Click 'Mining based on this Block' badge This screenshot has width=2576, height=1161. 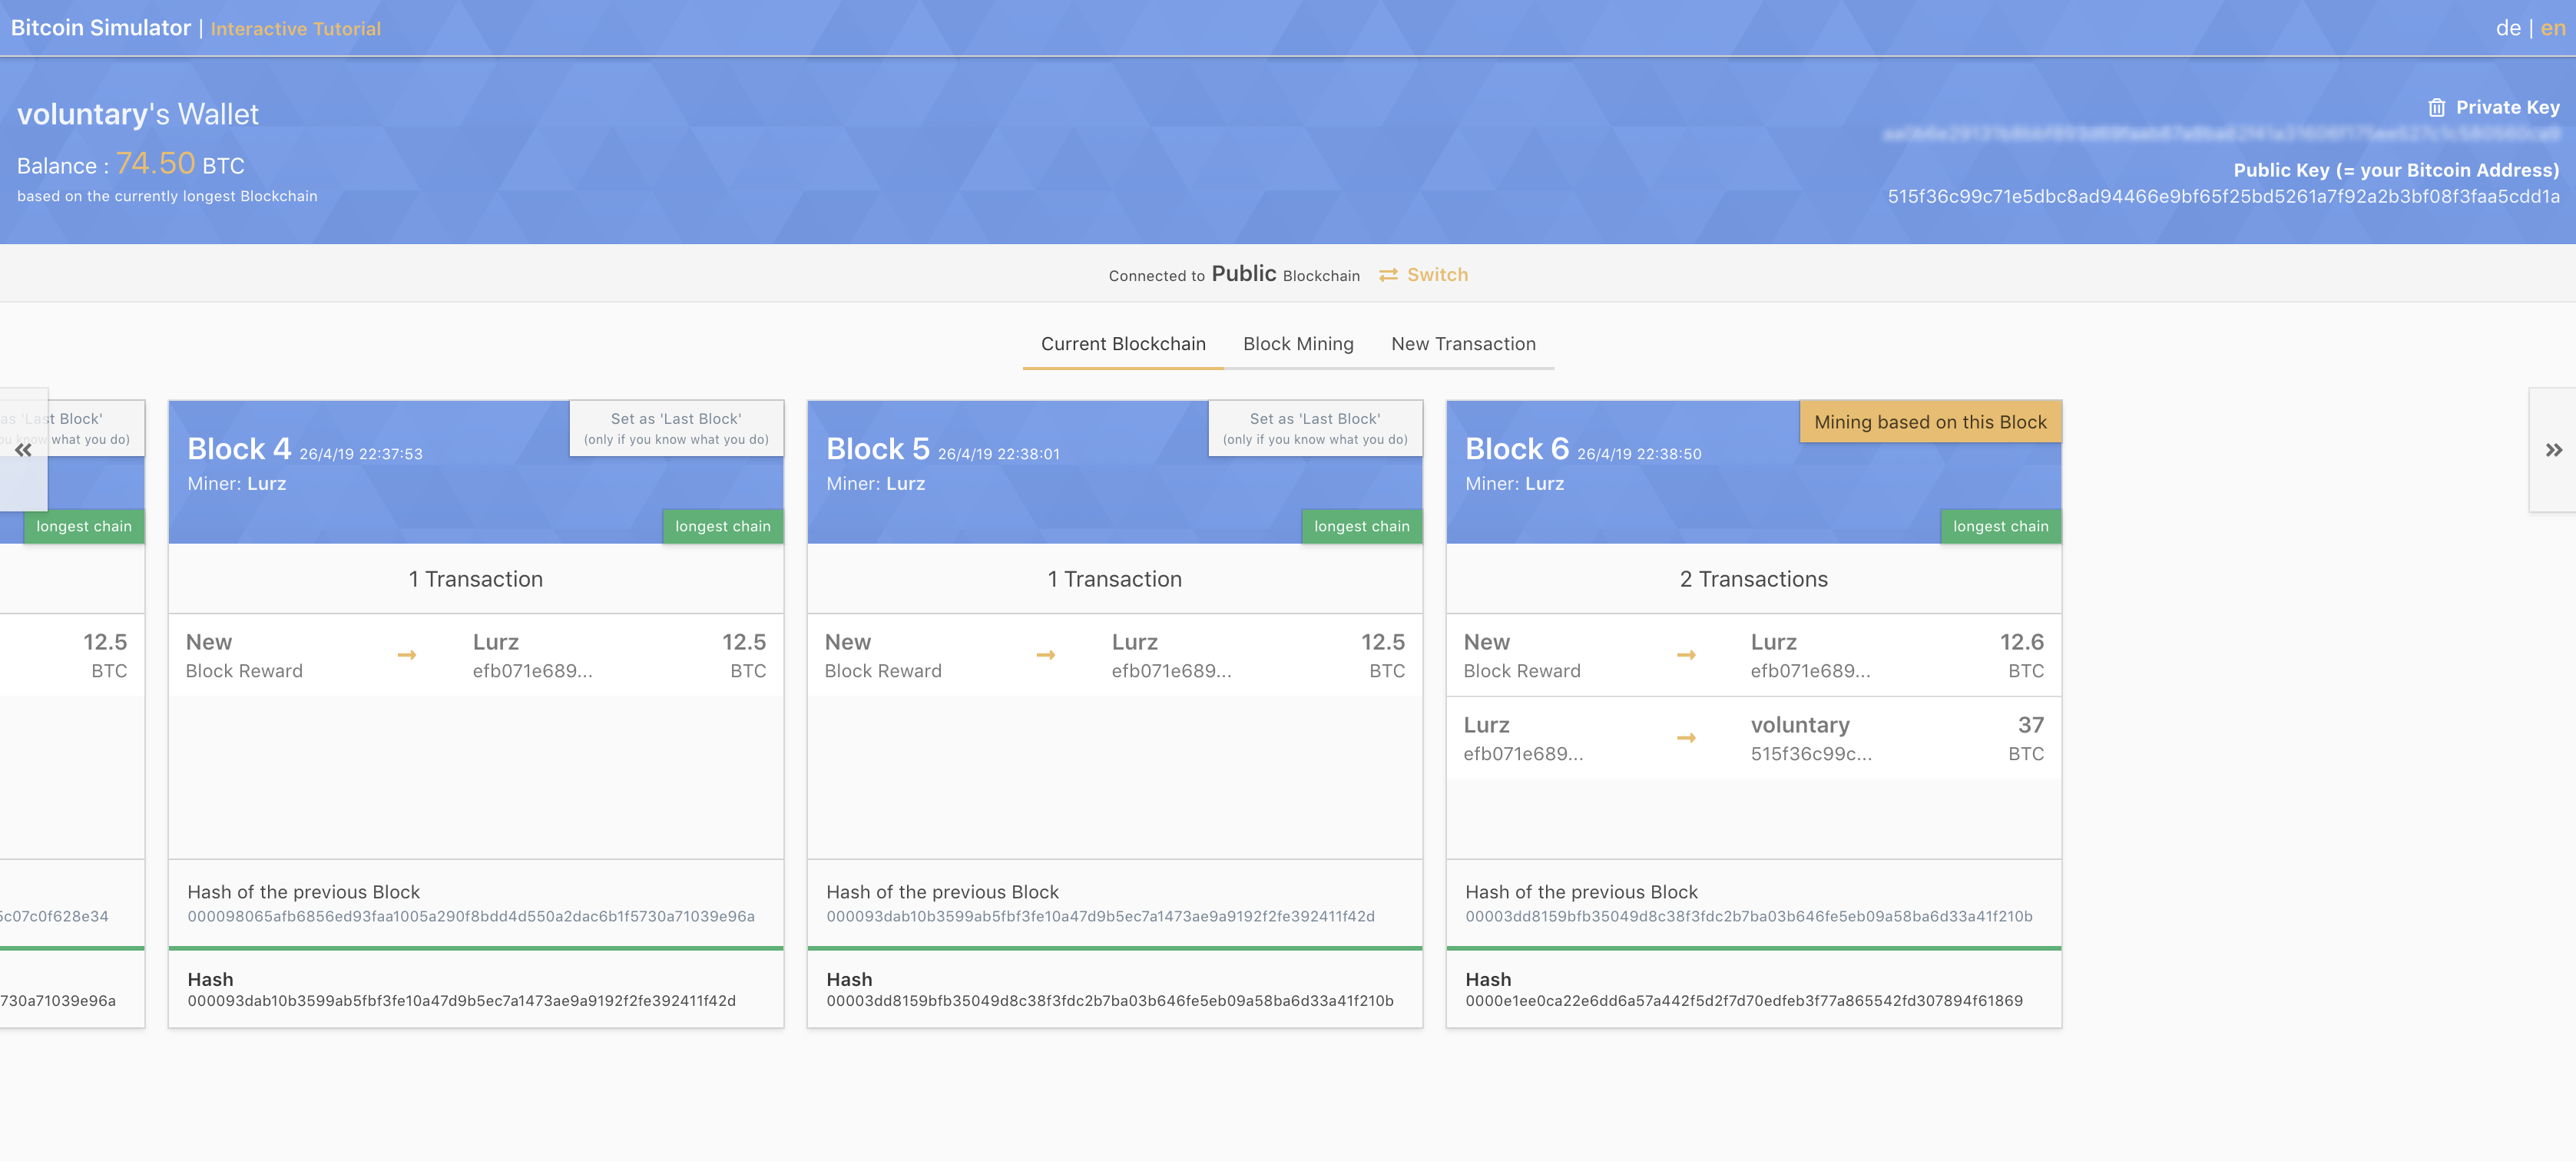(x=1929, y=422)
